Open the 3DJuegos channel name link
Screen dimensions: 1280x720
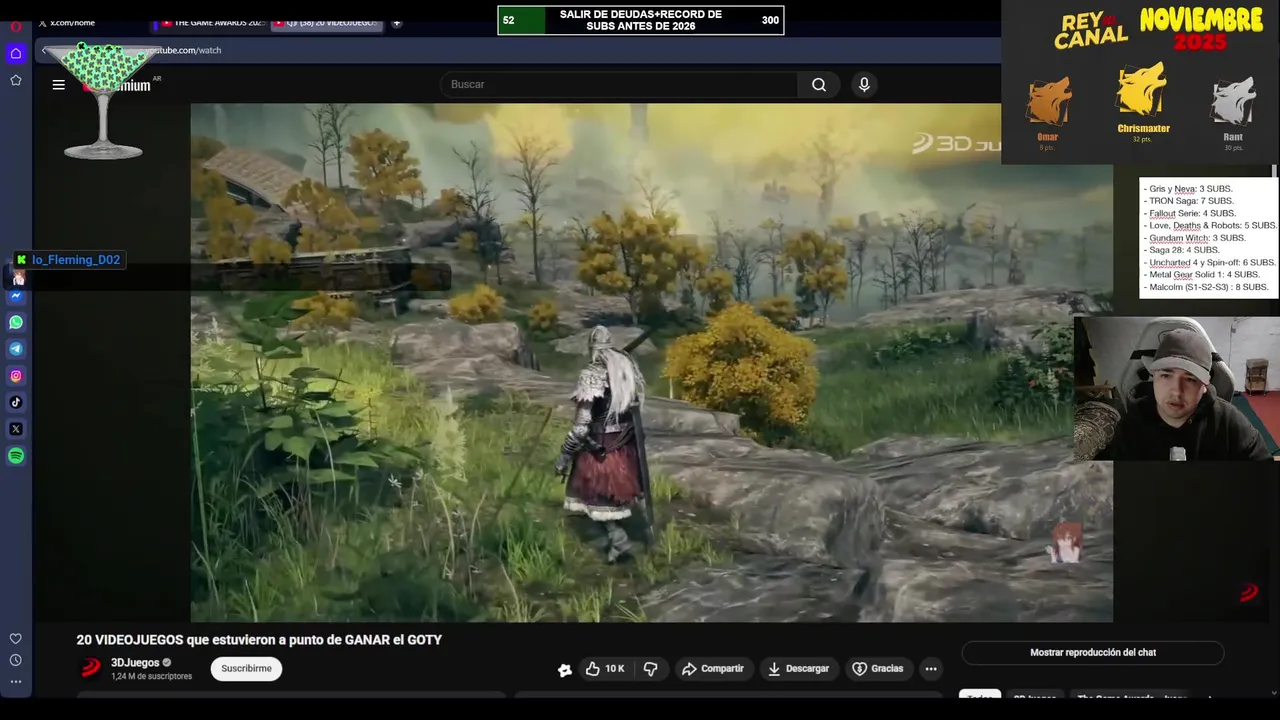pyautogui.click(x=135, y=663)
